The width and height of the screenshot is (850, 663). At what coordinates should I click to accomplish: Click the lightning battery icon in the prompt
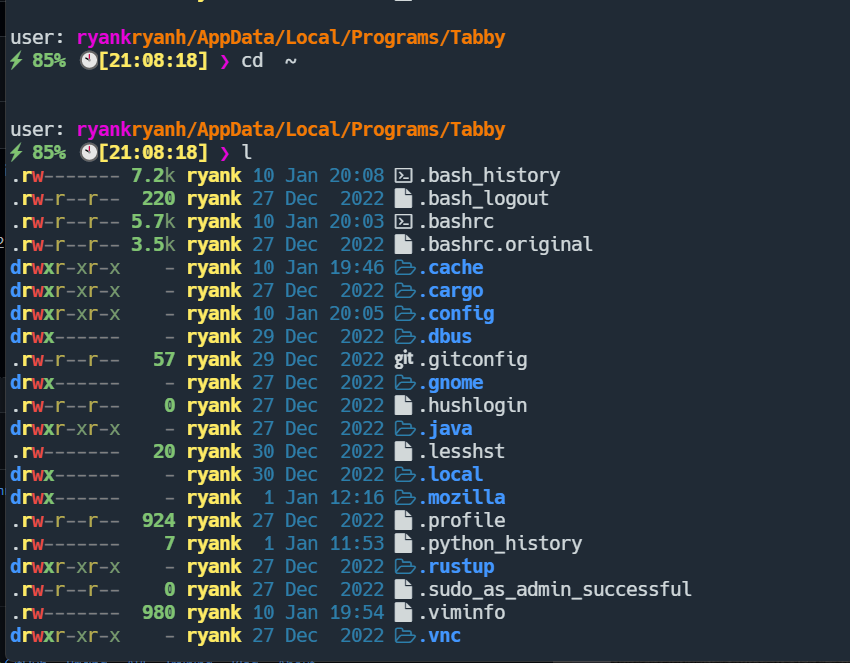[x=14, y=152]
